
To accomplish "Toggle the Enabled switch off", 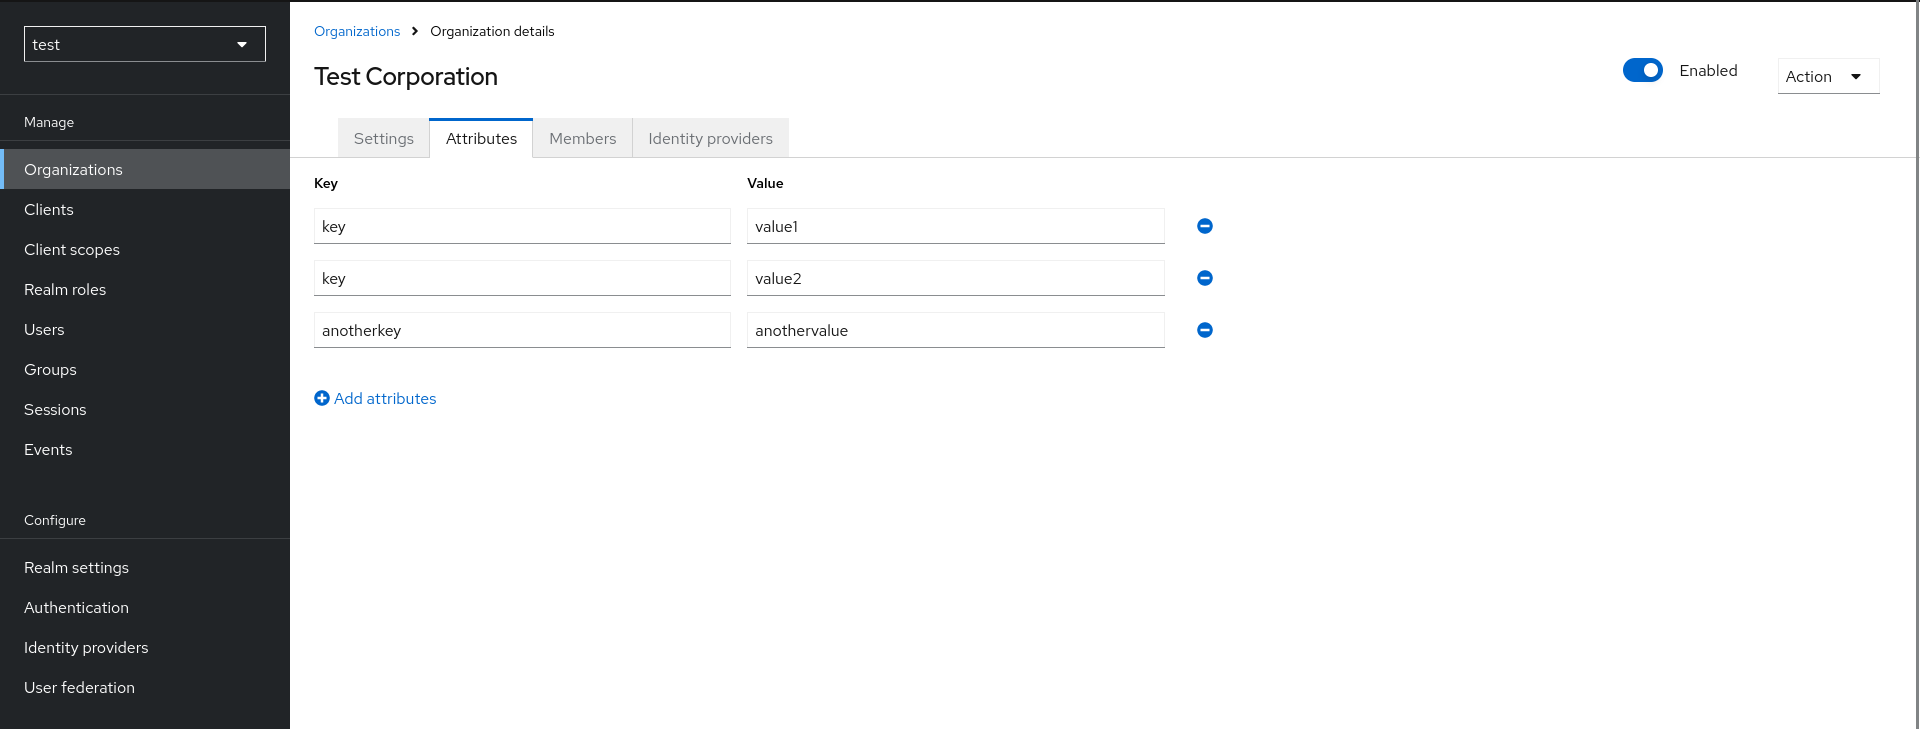I will click(1642, 70).
